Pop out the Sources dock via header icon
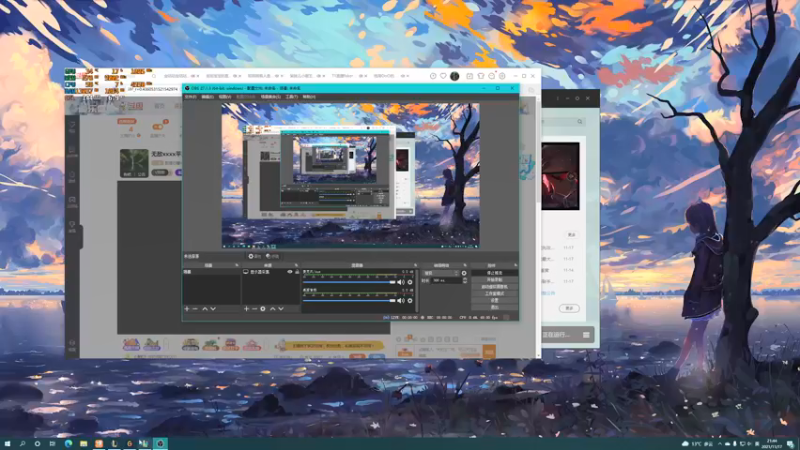Screen dimensions: 800x450 (296, 265)
